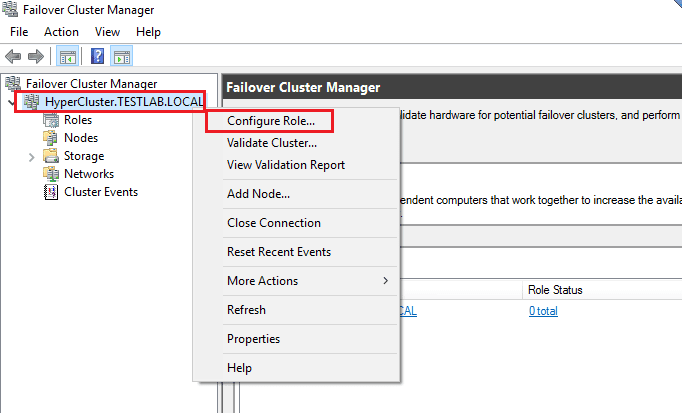Open the File menu
682x413 pixels.
point(19,32)
